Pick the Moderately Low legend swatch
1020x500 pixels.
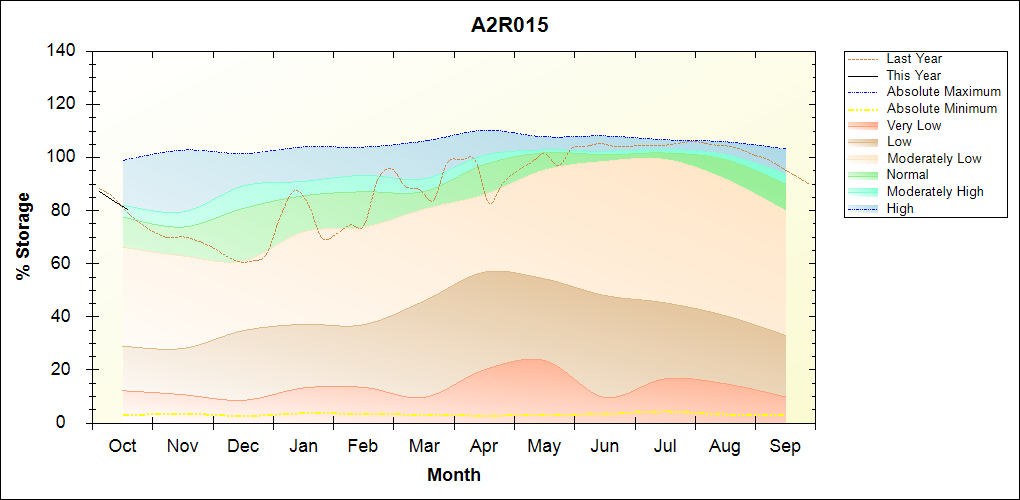(864, 159)
